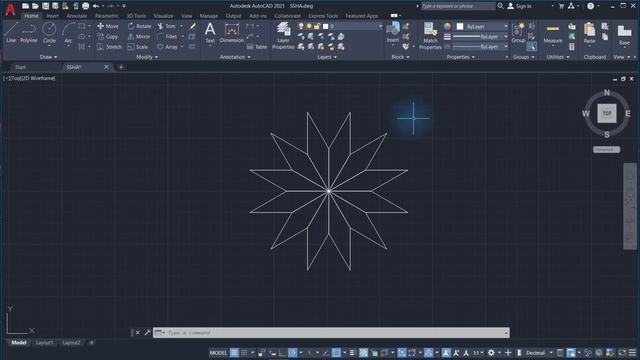Switch to the Parametric ribbon tab

[107, 16]
